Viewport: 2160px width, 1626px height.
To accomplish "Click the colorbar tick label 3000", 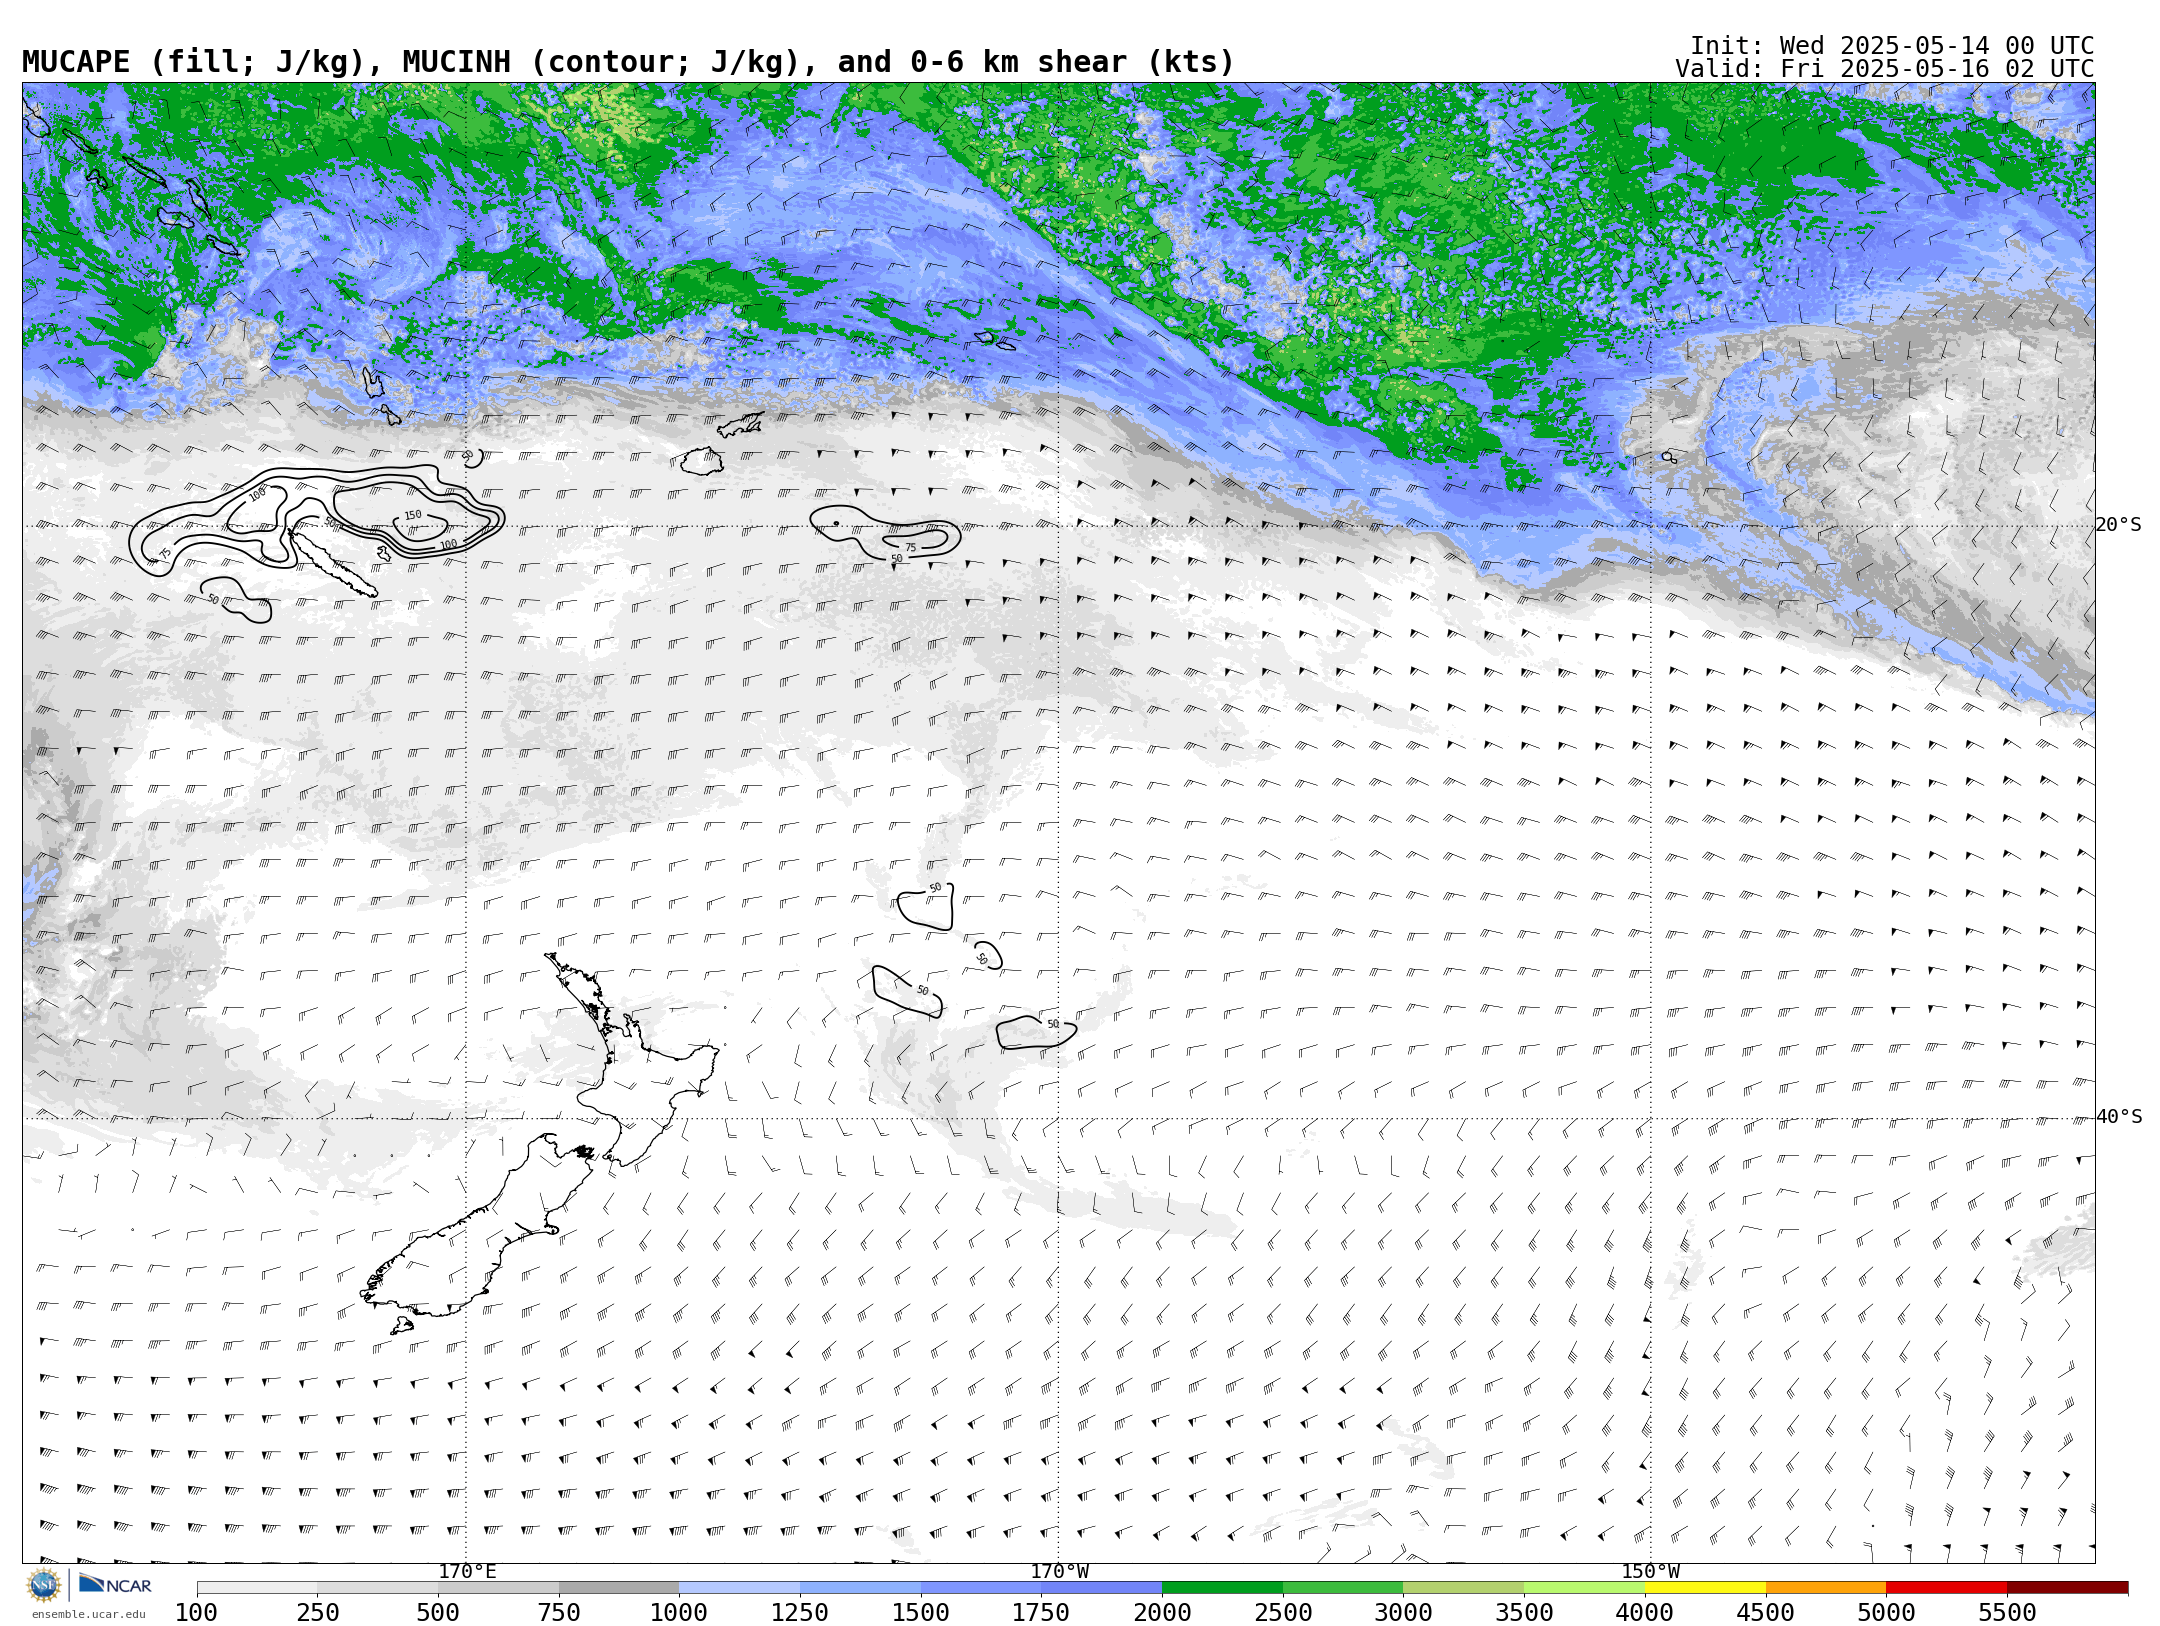I will (1403, 1612).
